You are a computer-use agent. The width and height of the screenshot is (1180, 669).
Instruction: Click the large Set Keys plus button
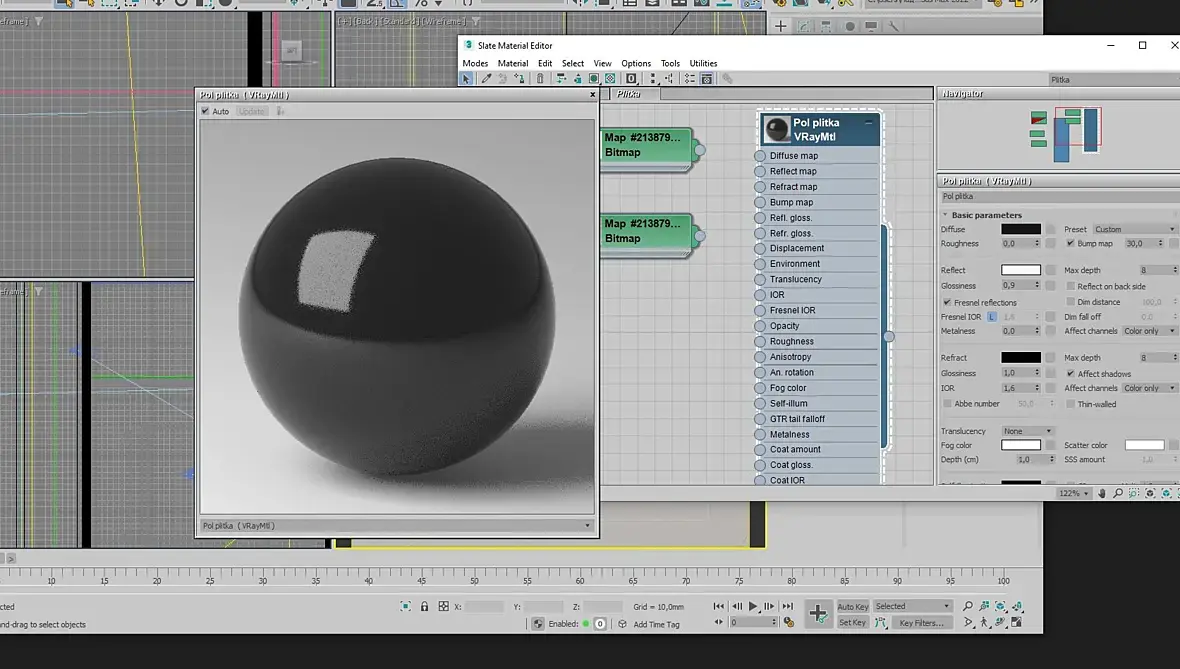pyautogui.click(x=818, y=613)
